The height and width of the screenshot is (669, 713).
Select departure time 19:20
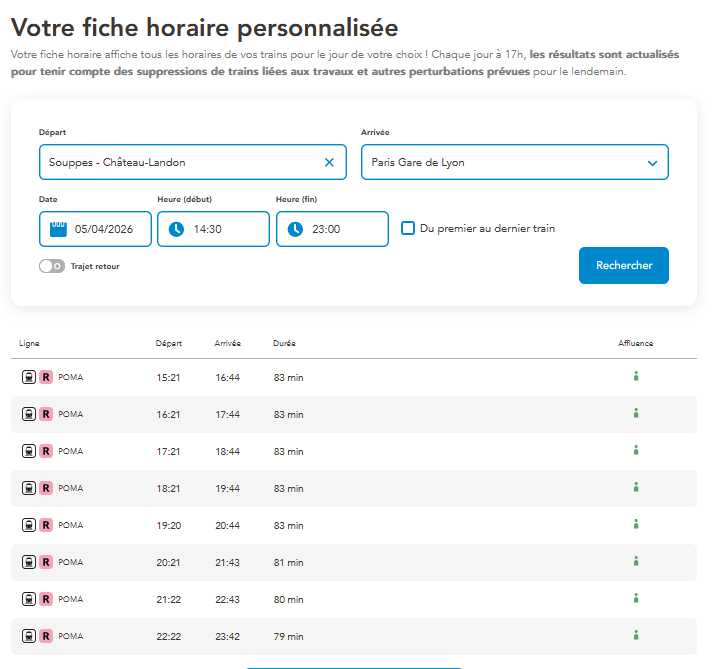(x=169, y=525)
